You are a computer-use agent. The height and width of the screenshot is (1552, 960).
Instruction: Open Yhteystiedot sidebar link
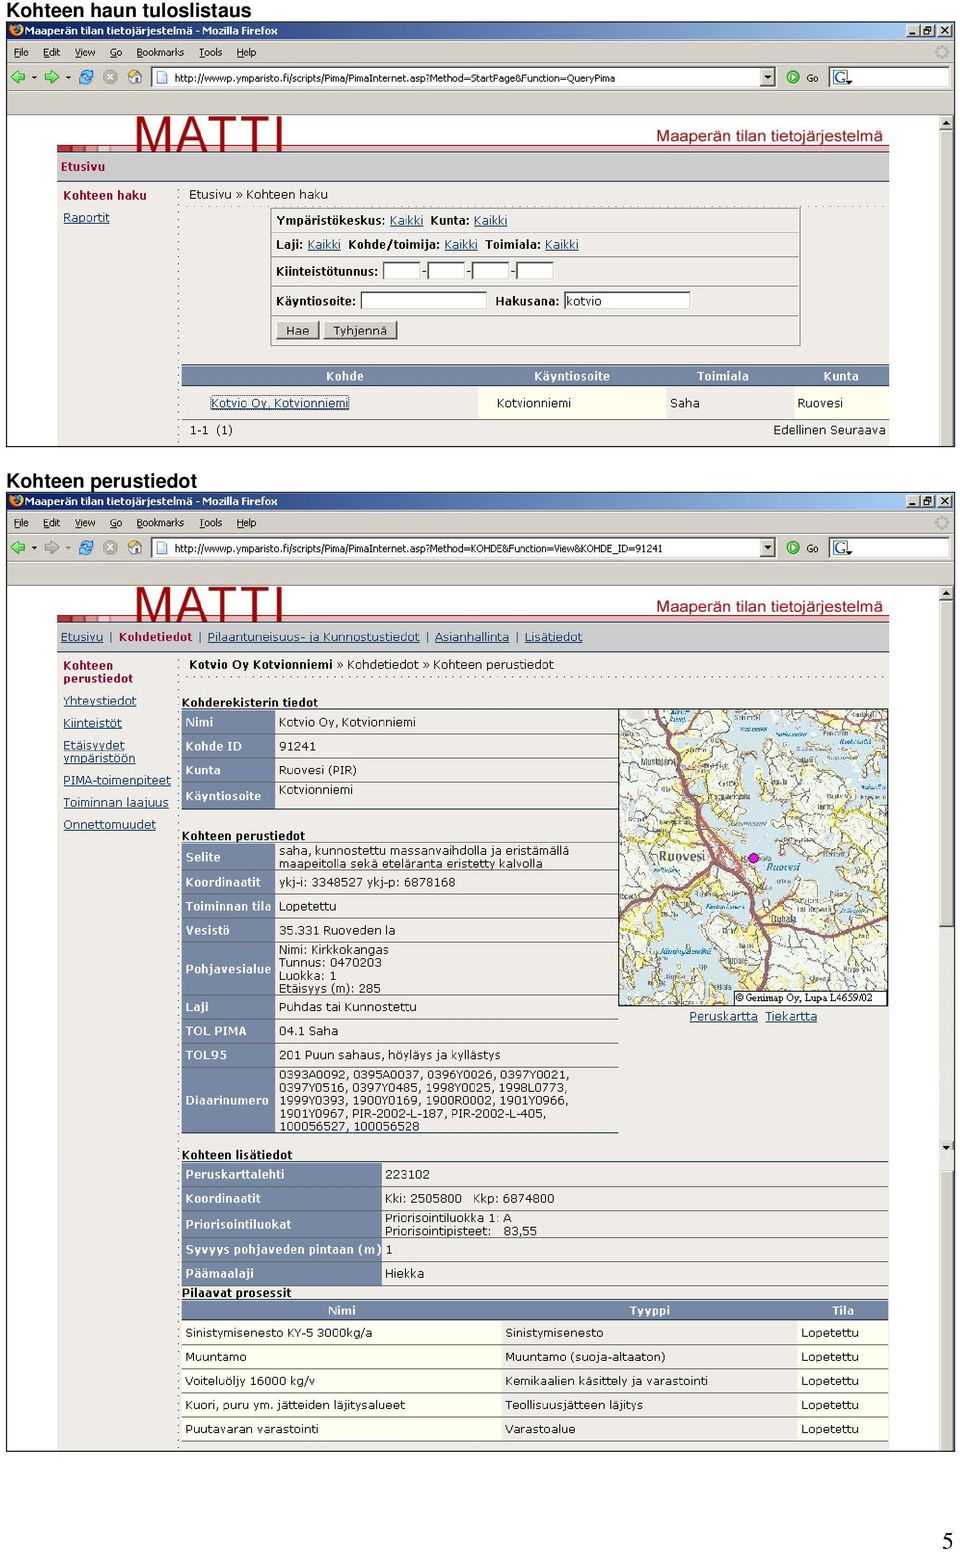pyautogui.click(x=100, y=701)
